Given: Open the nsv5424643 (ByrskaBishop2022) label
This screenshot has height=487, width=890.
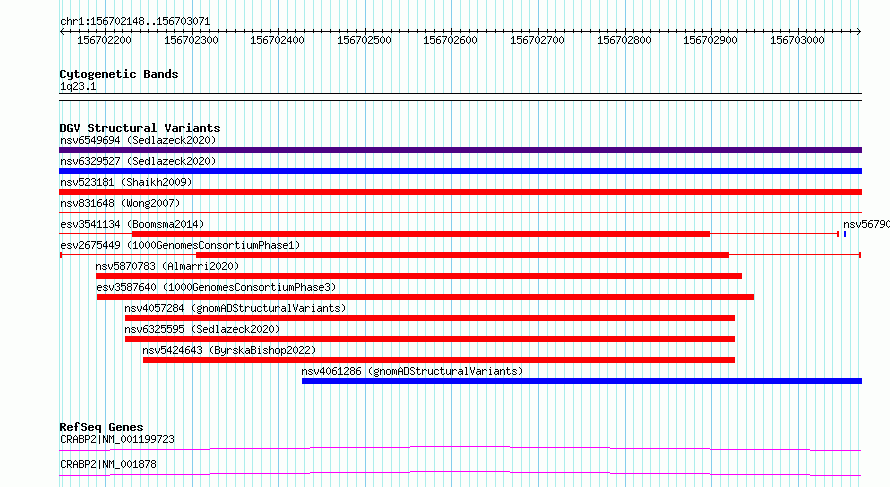Looking at the screenshot, I should tap(229, 350).
